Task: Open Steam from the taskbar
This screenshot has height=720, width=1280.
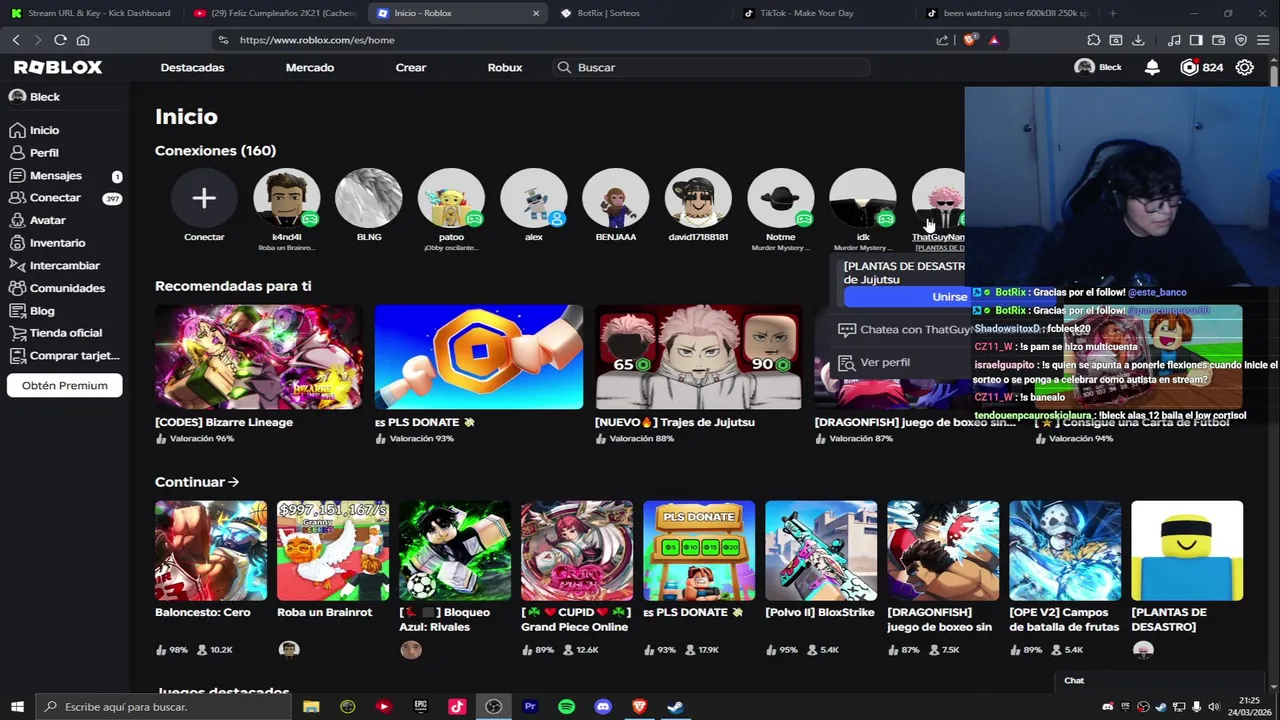Action: coord(676,707)
